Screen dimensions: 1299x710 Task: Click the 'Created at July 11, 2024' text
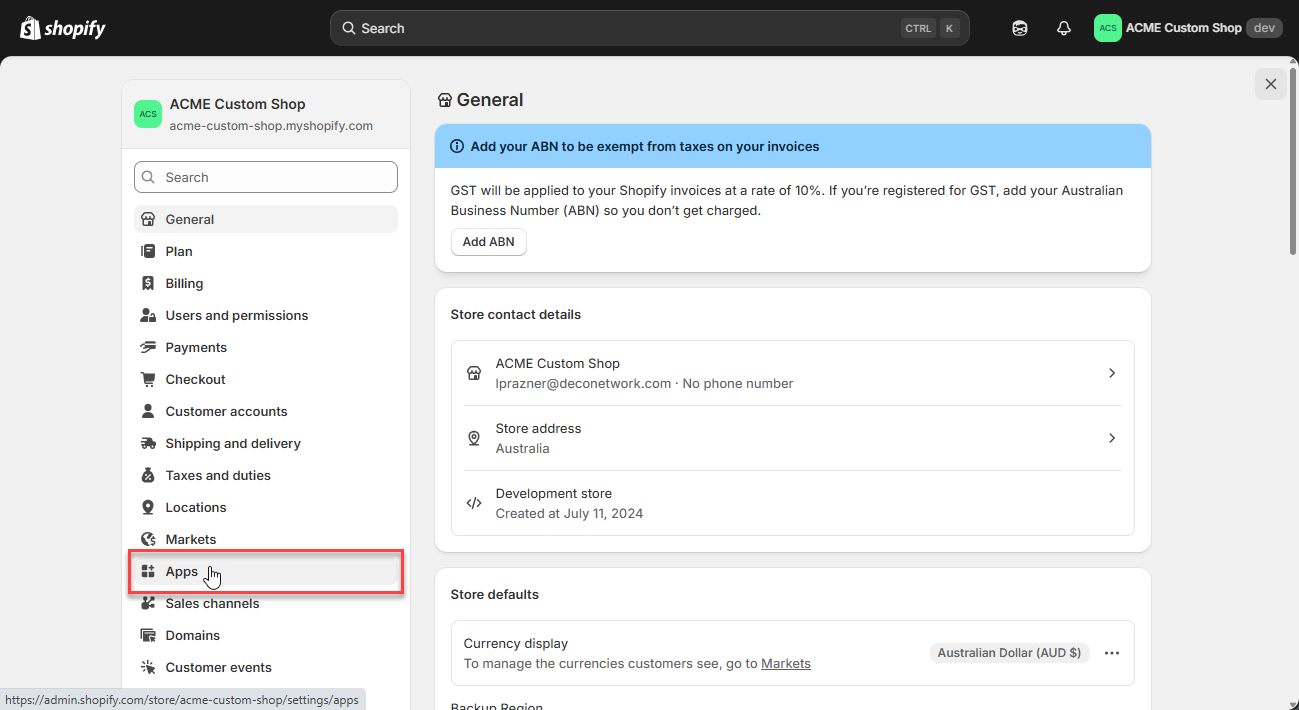[570, 513]
